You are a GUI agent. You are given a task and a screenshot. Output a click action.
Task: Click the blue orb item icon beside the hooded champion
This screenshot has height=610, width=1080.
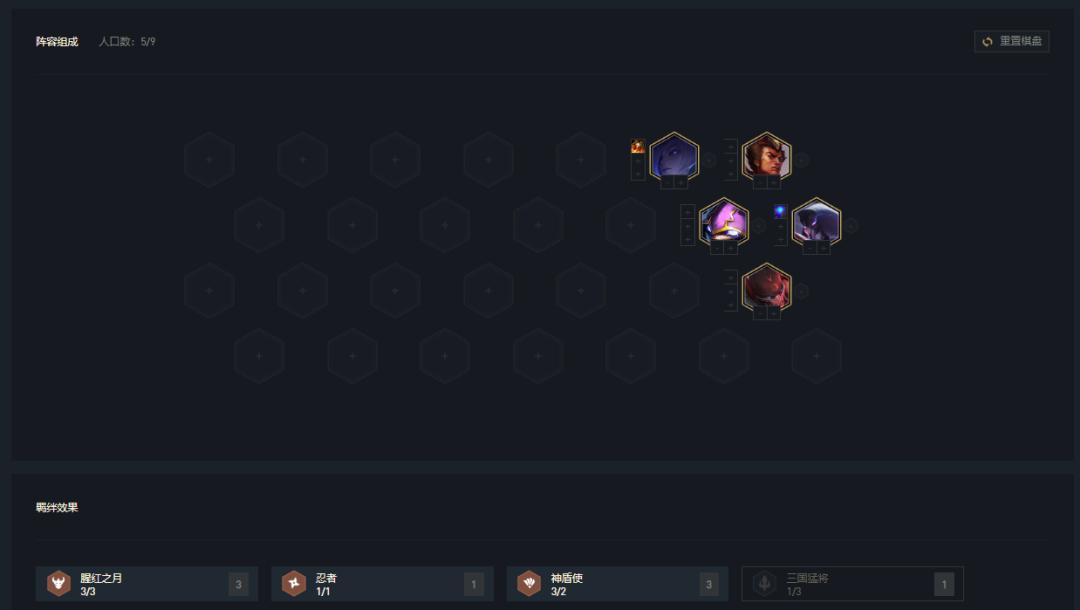point(780,211)
